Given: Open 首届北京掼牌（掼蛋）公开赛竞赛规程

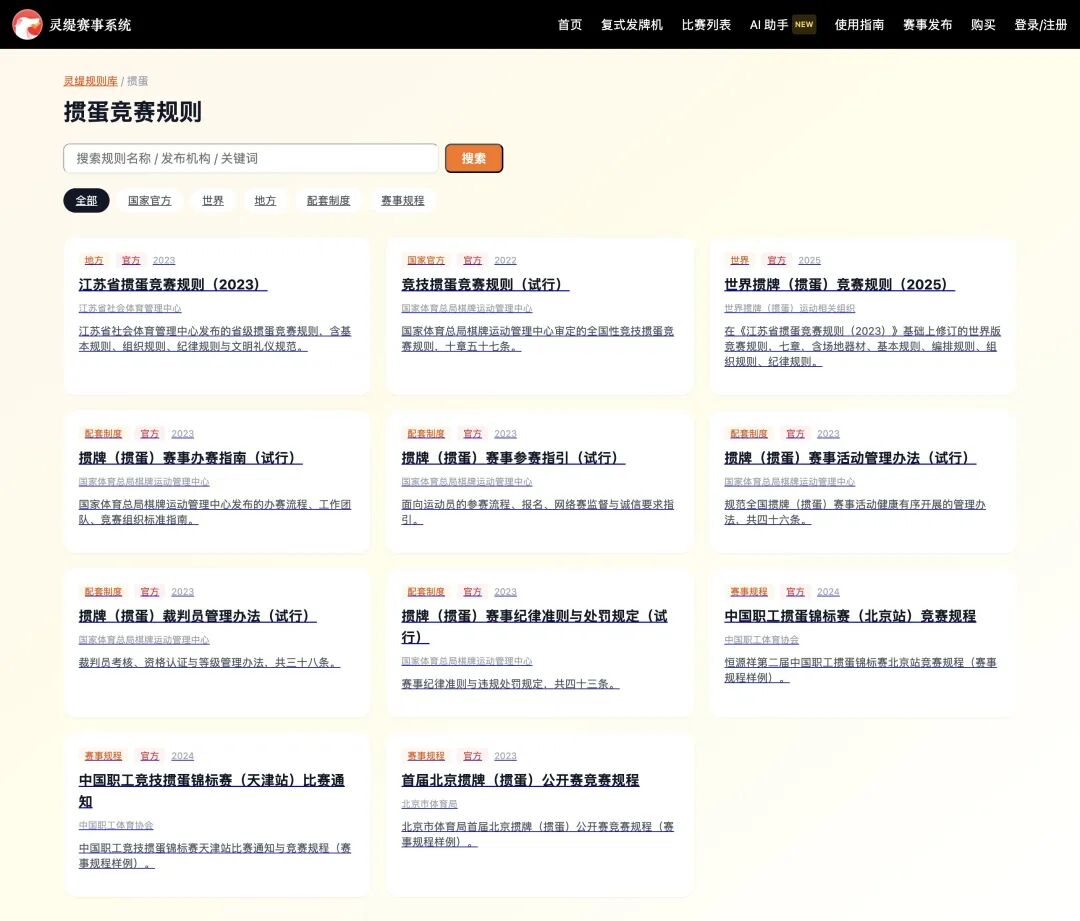Looking at the screenshot, I should (x=521, y=780).
